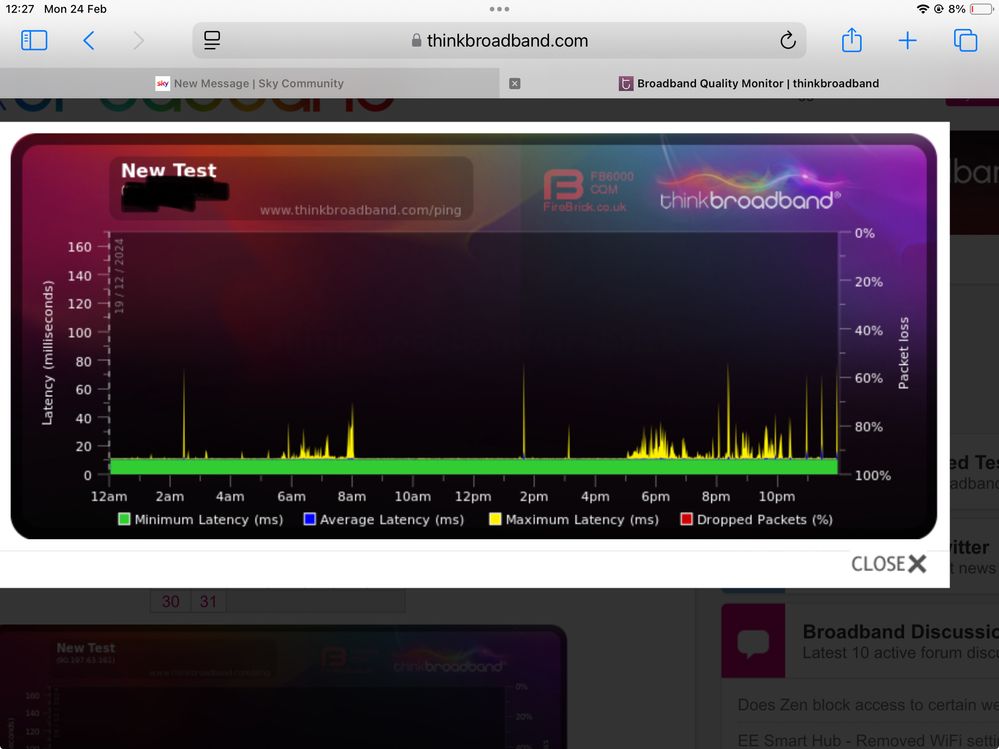The image size is (999, 749).
Task: Select calendar day 31
Action: (x=208, y=601)
